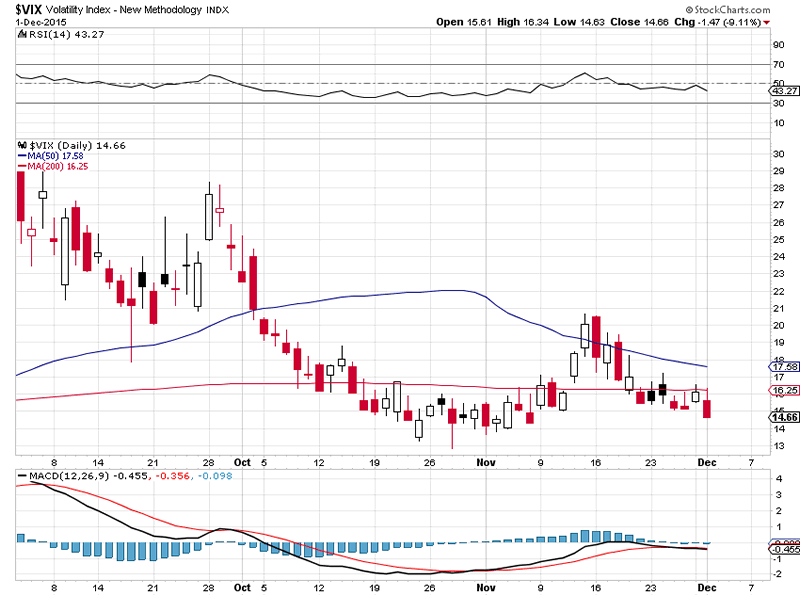Click the RSI 43.27 value marker
This screenshot has height=596, width=800.
[781, 91]
